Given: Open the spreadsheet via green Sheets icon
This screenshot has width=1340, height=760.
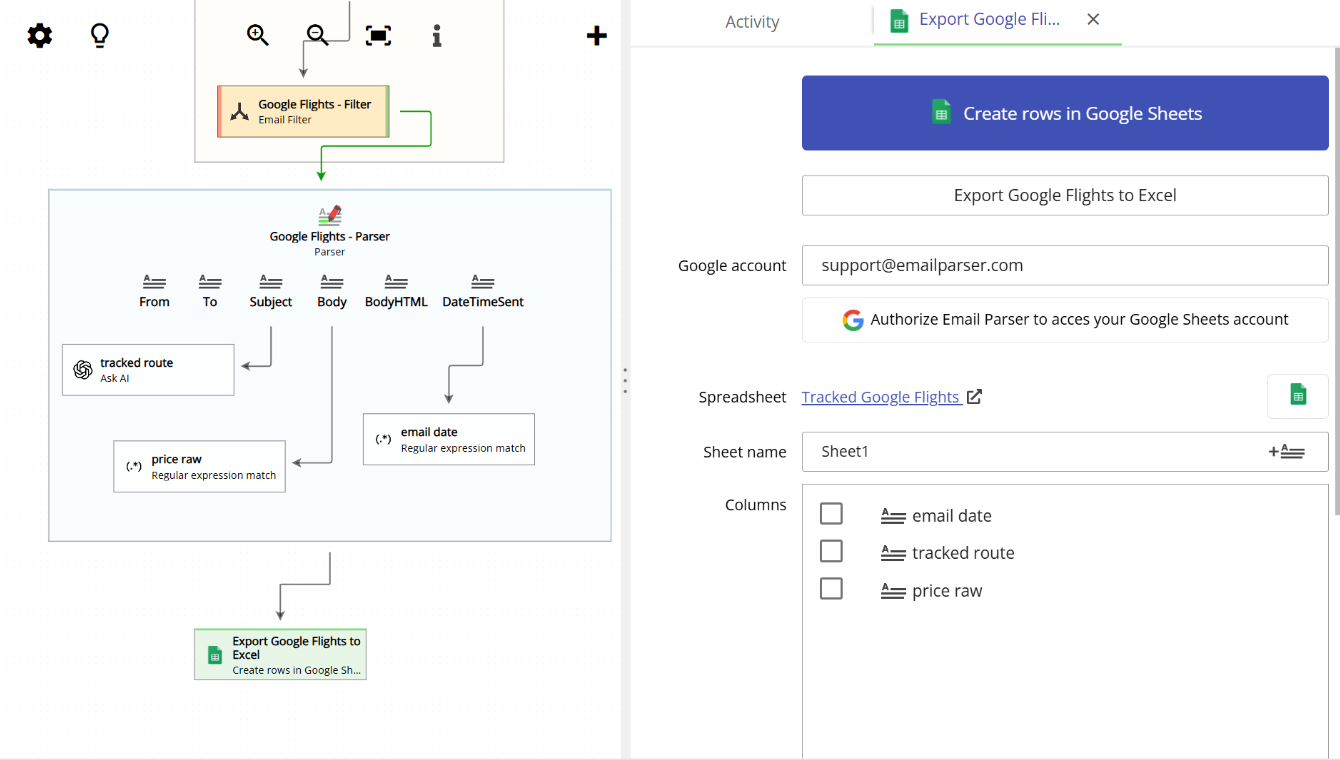Looking at the screenshot, I should 1297,396.
